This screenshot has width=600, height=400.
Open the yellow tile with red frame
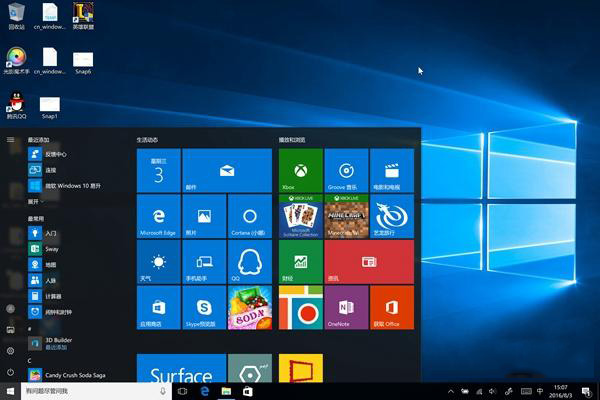[301, 368]
